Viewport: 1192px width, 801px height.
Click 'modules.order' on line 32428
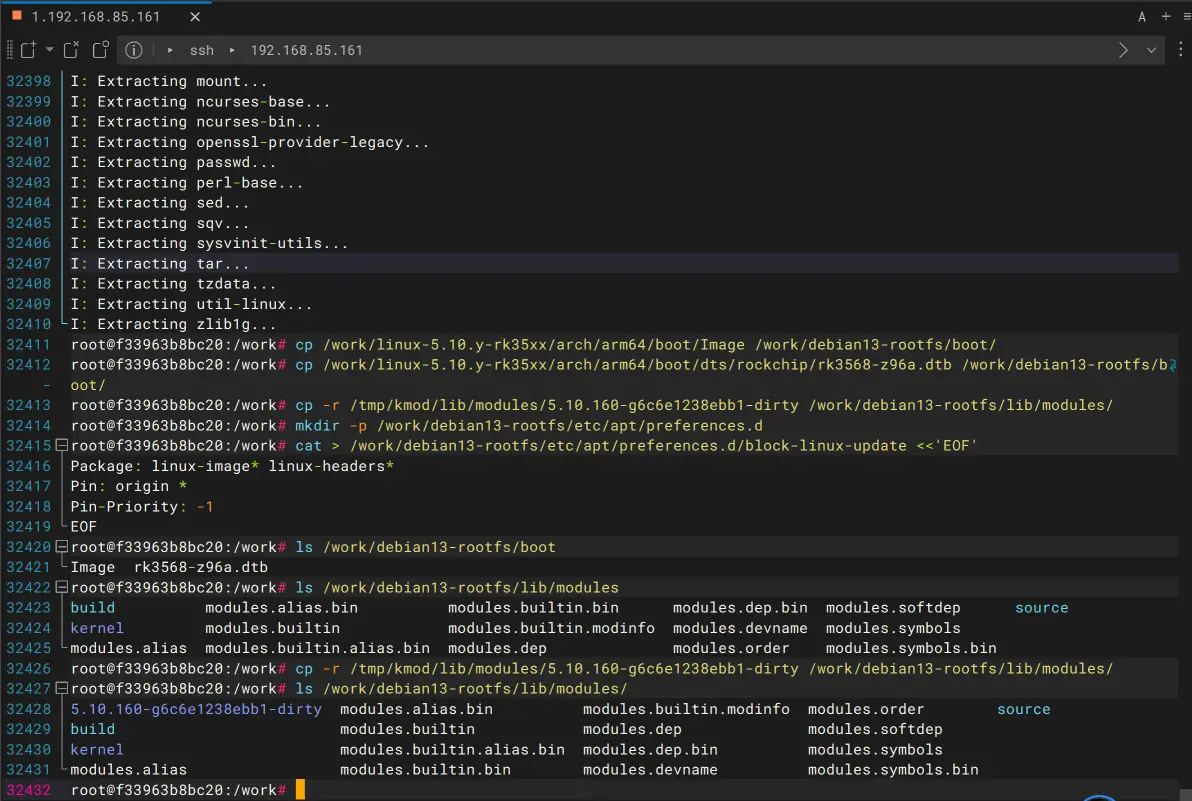866,709
